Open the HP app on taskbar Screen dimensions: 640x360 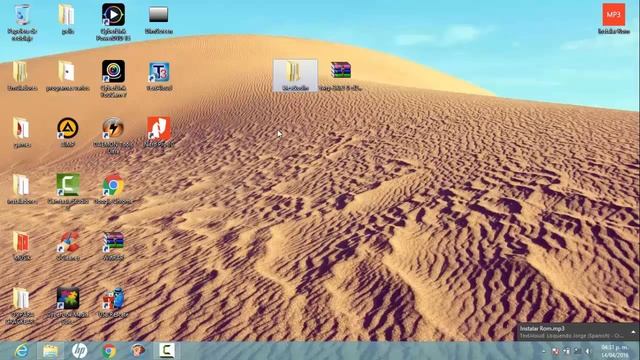coord(79,351)
